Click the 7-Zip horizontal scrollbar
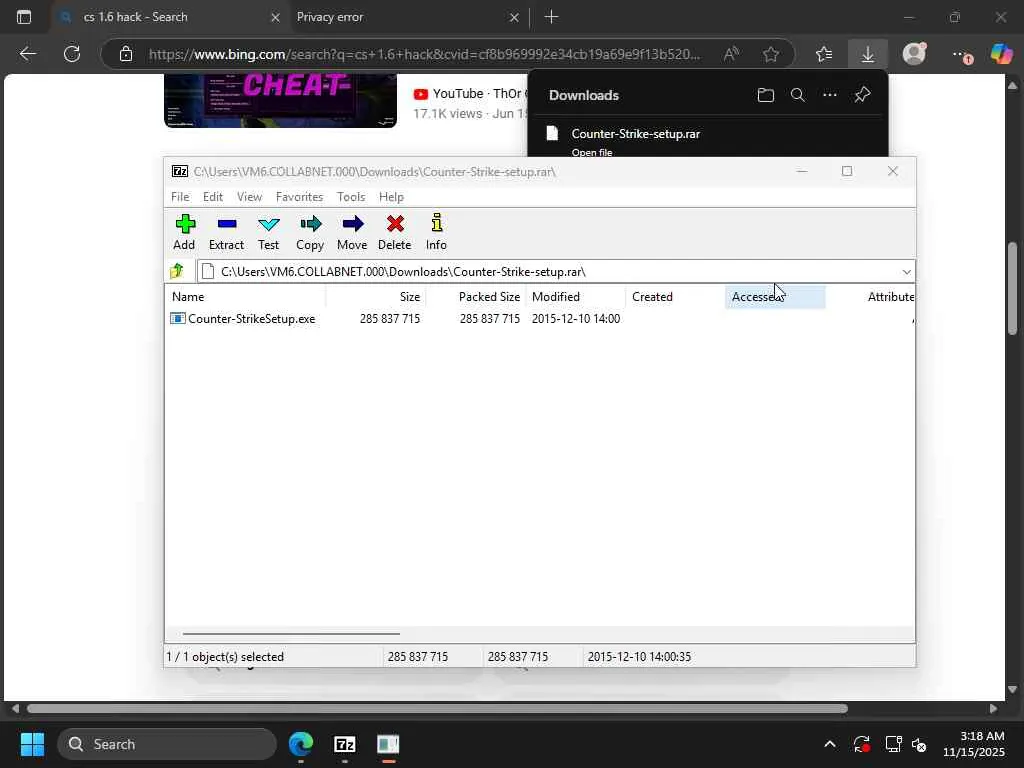Image resolution: width=1024 pixels, height=768 pixels. (x=291, y=633)
